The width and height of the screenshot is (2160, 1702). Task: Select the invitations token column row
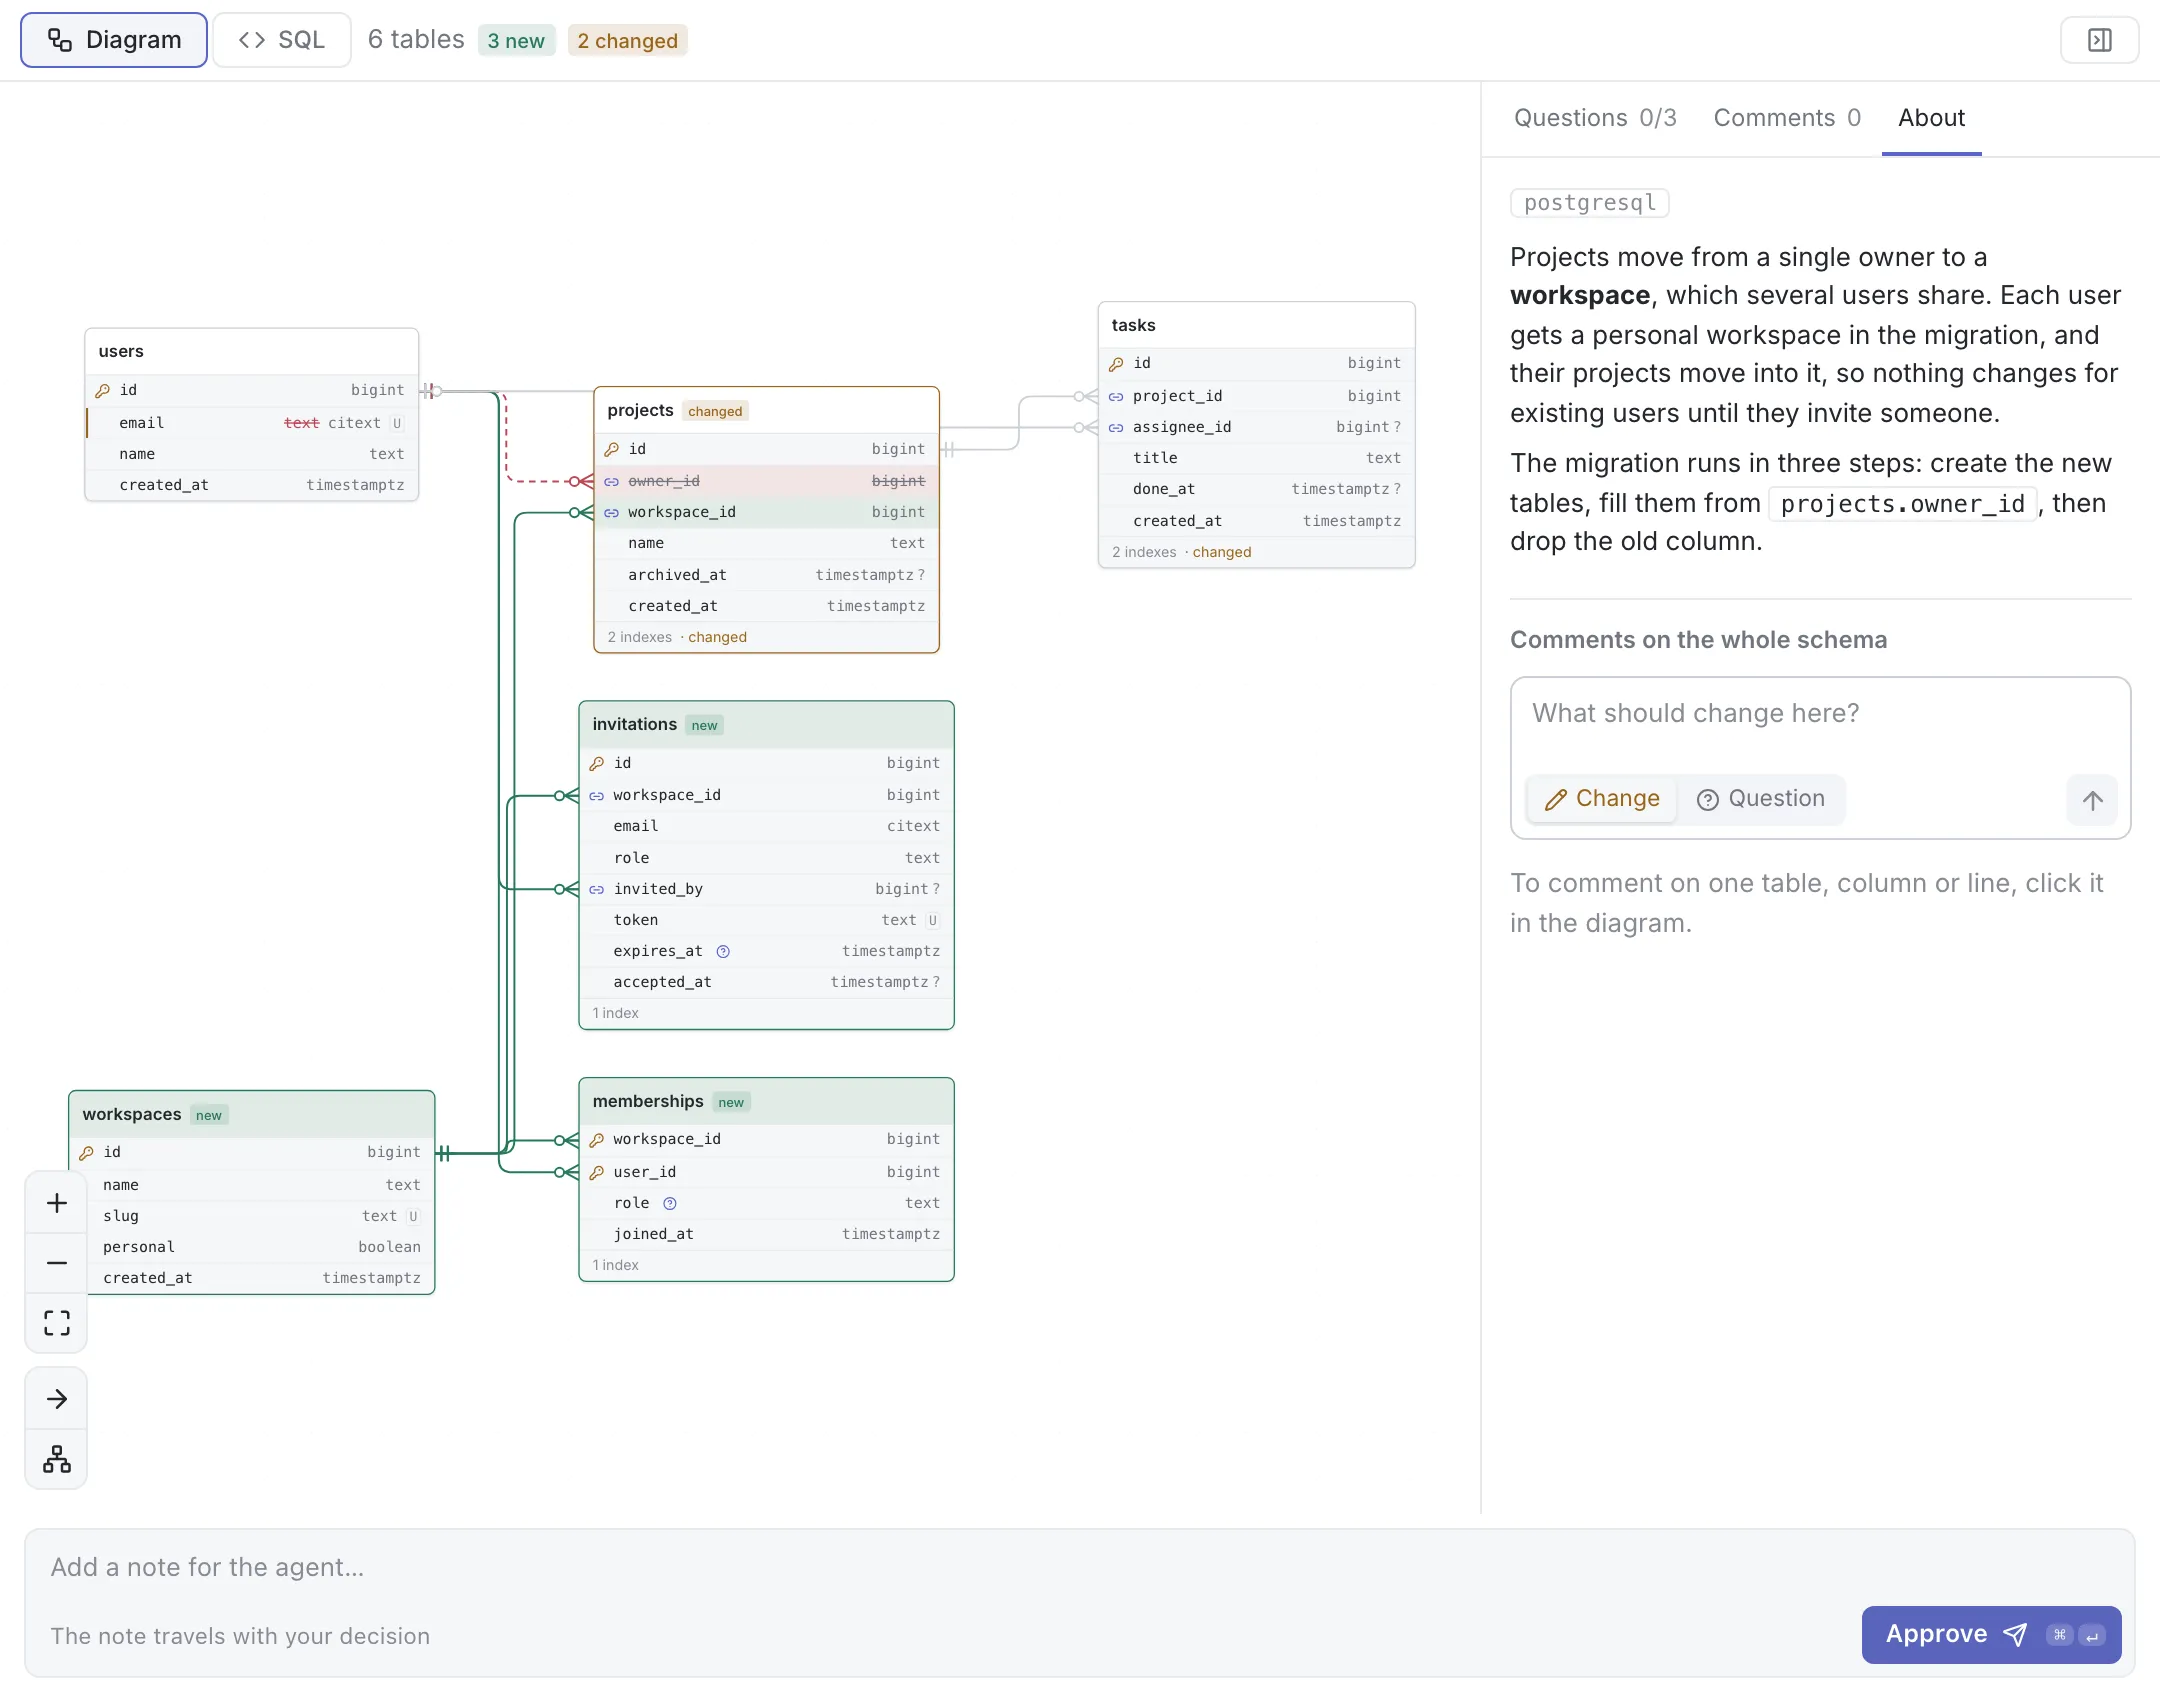(x=767, y=920)
